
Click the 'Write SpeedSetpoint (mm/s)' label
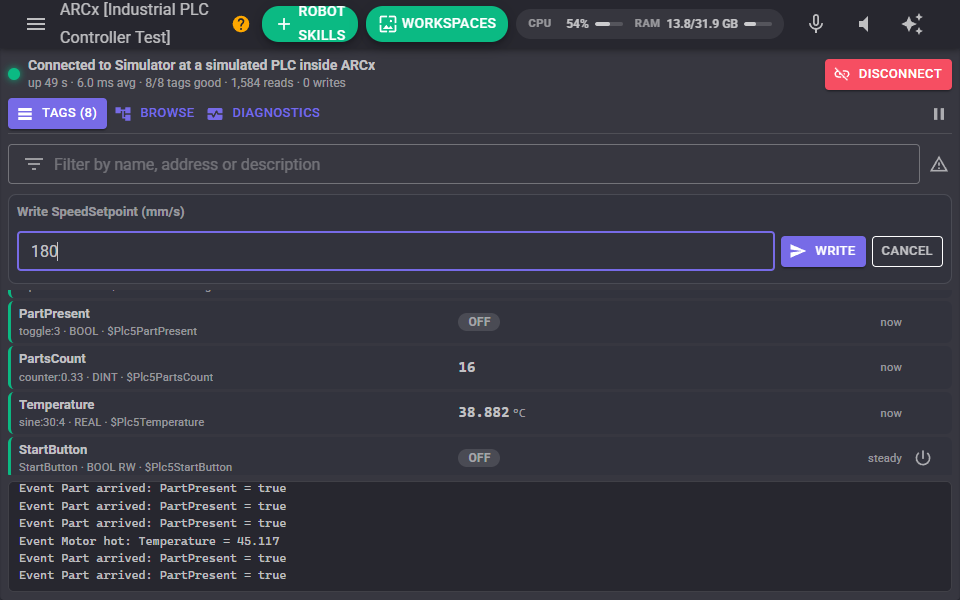(x=101, y=212)
